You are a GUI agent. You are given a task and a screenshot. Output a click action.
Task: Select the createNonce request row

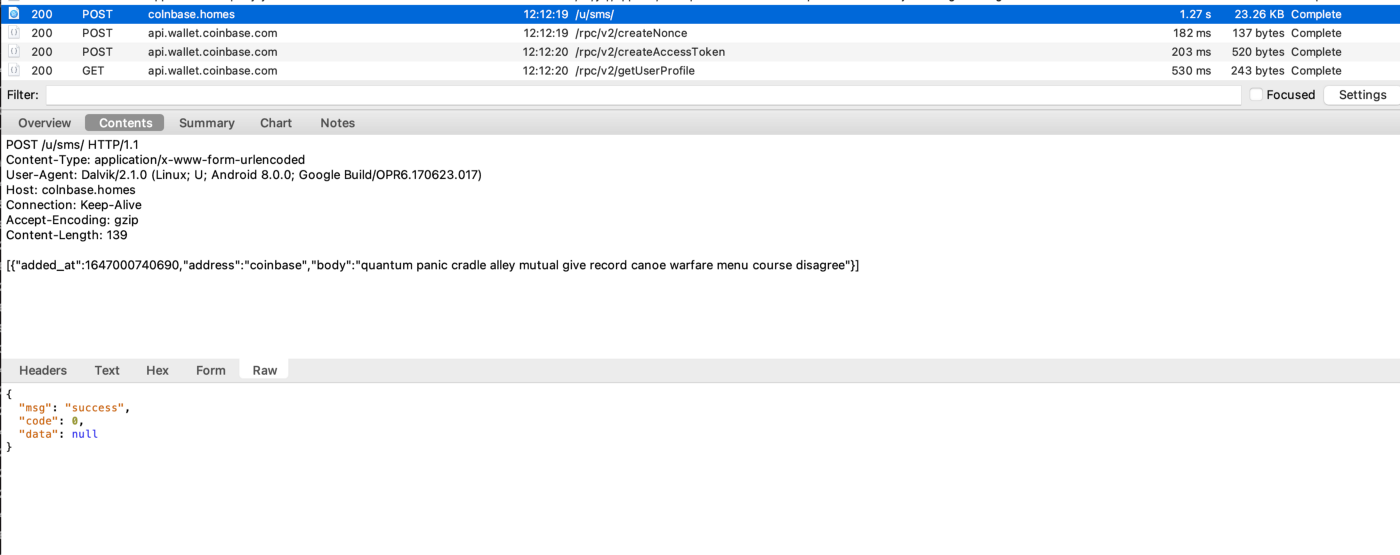pos(700,33)
